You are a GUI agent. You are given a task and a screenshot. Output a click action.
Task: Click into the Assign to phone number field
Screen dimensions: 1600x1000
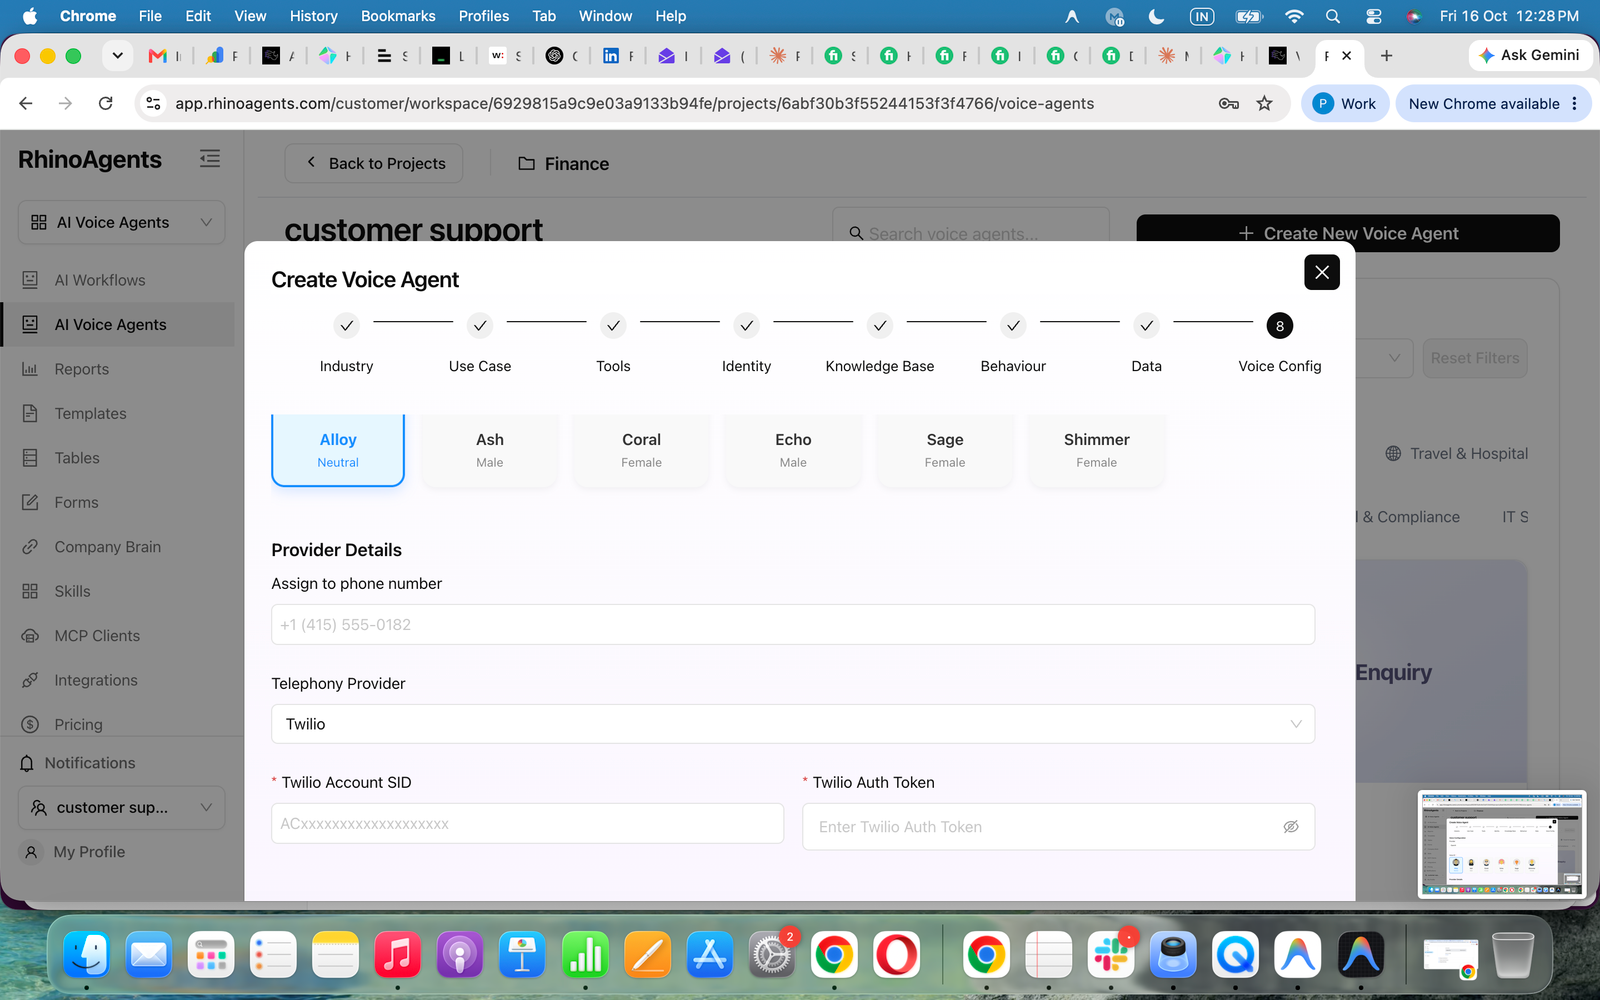click(x=793, y=625)
